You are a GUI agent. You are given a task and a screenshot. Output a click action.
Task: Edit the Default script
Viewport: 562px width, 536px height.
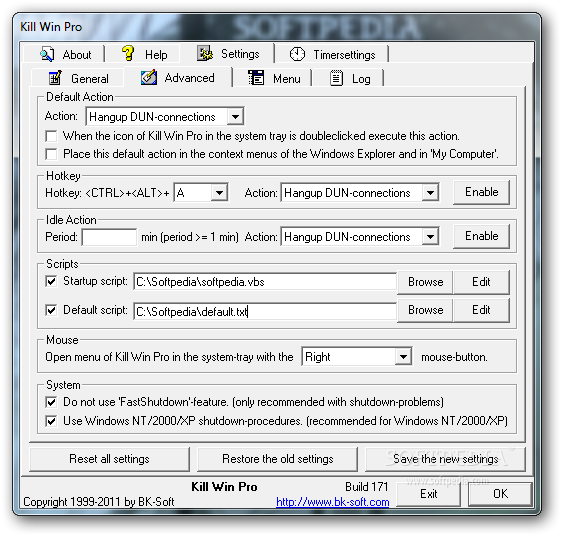481,310
